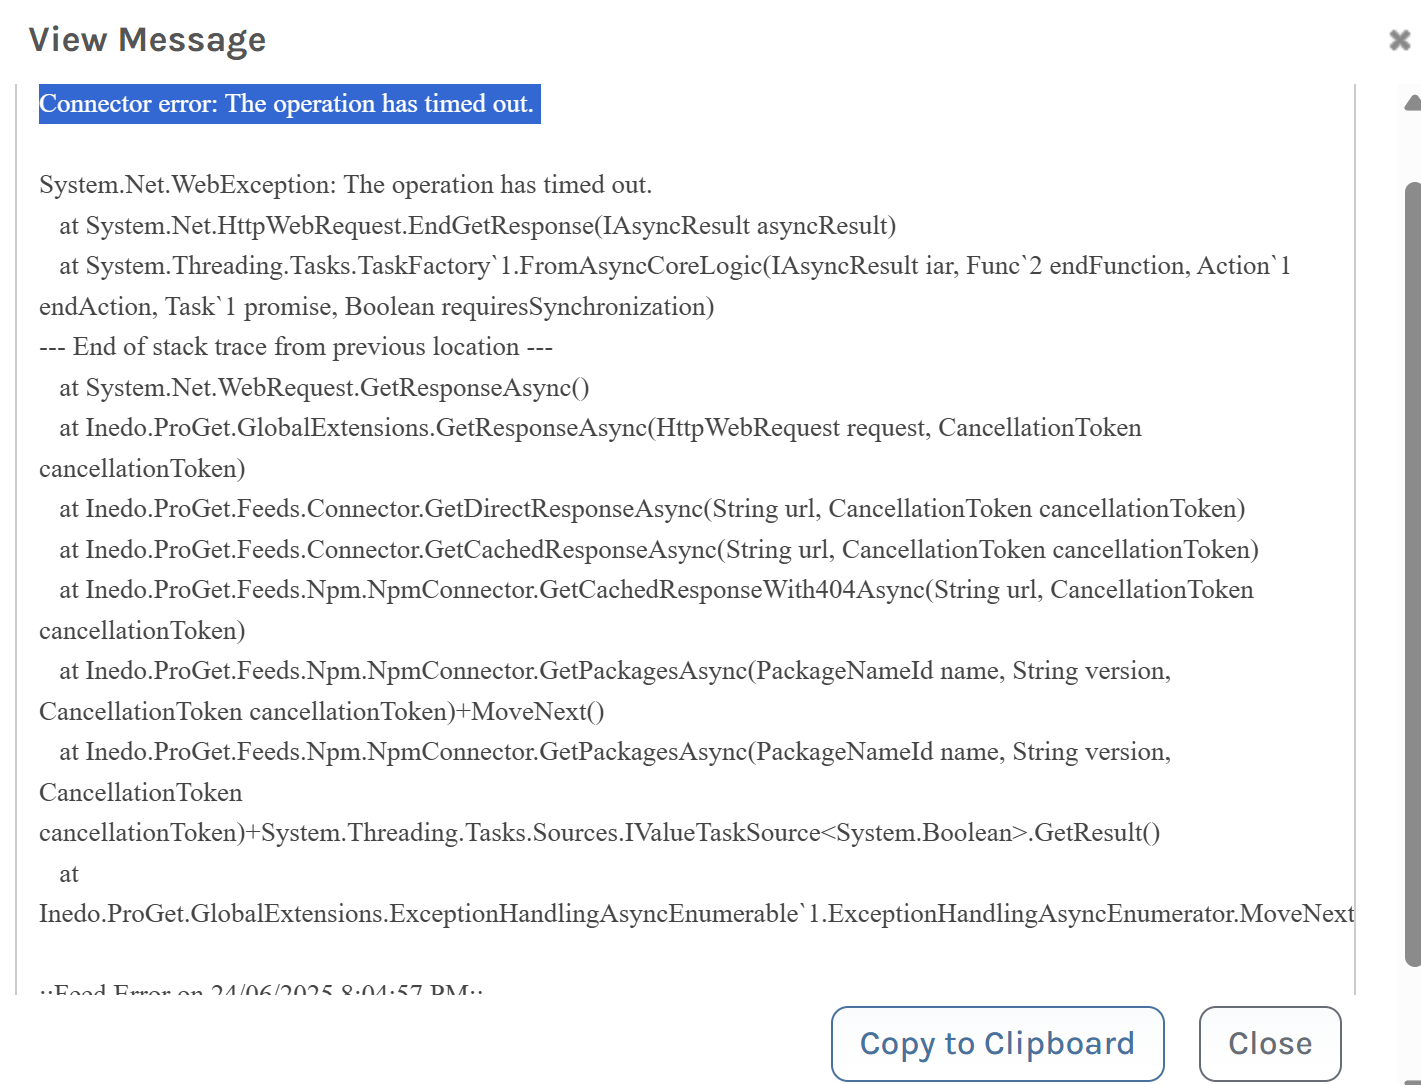Screen dimensions: 1421x1085
Task: Click the End of stack trace separator line
Action: (x=296, y=347)
